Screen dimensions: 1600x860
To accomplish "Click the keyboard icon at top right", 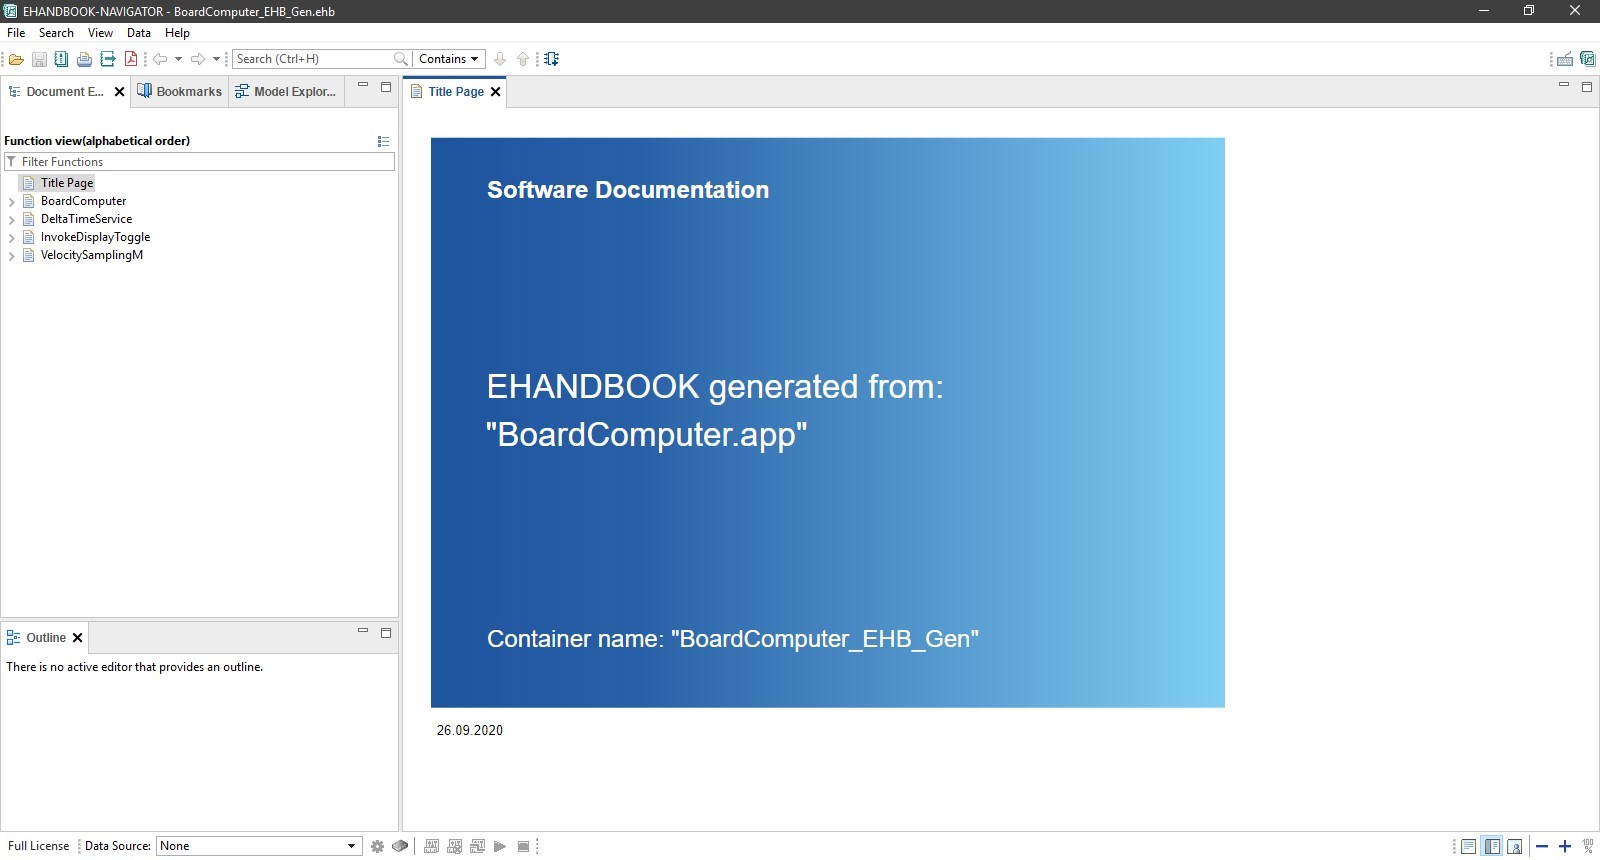I will [x=1565, y=59].
